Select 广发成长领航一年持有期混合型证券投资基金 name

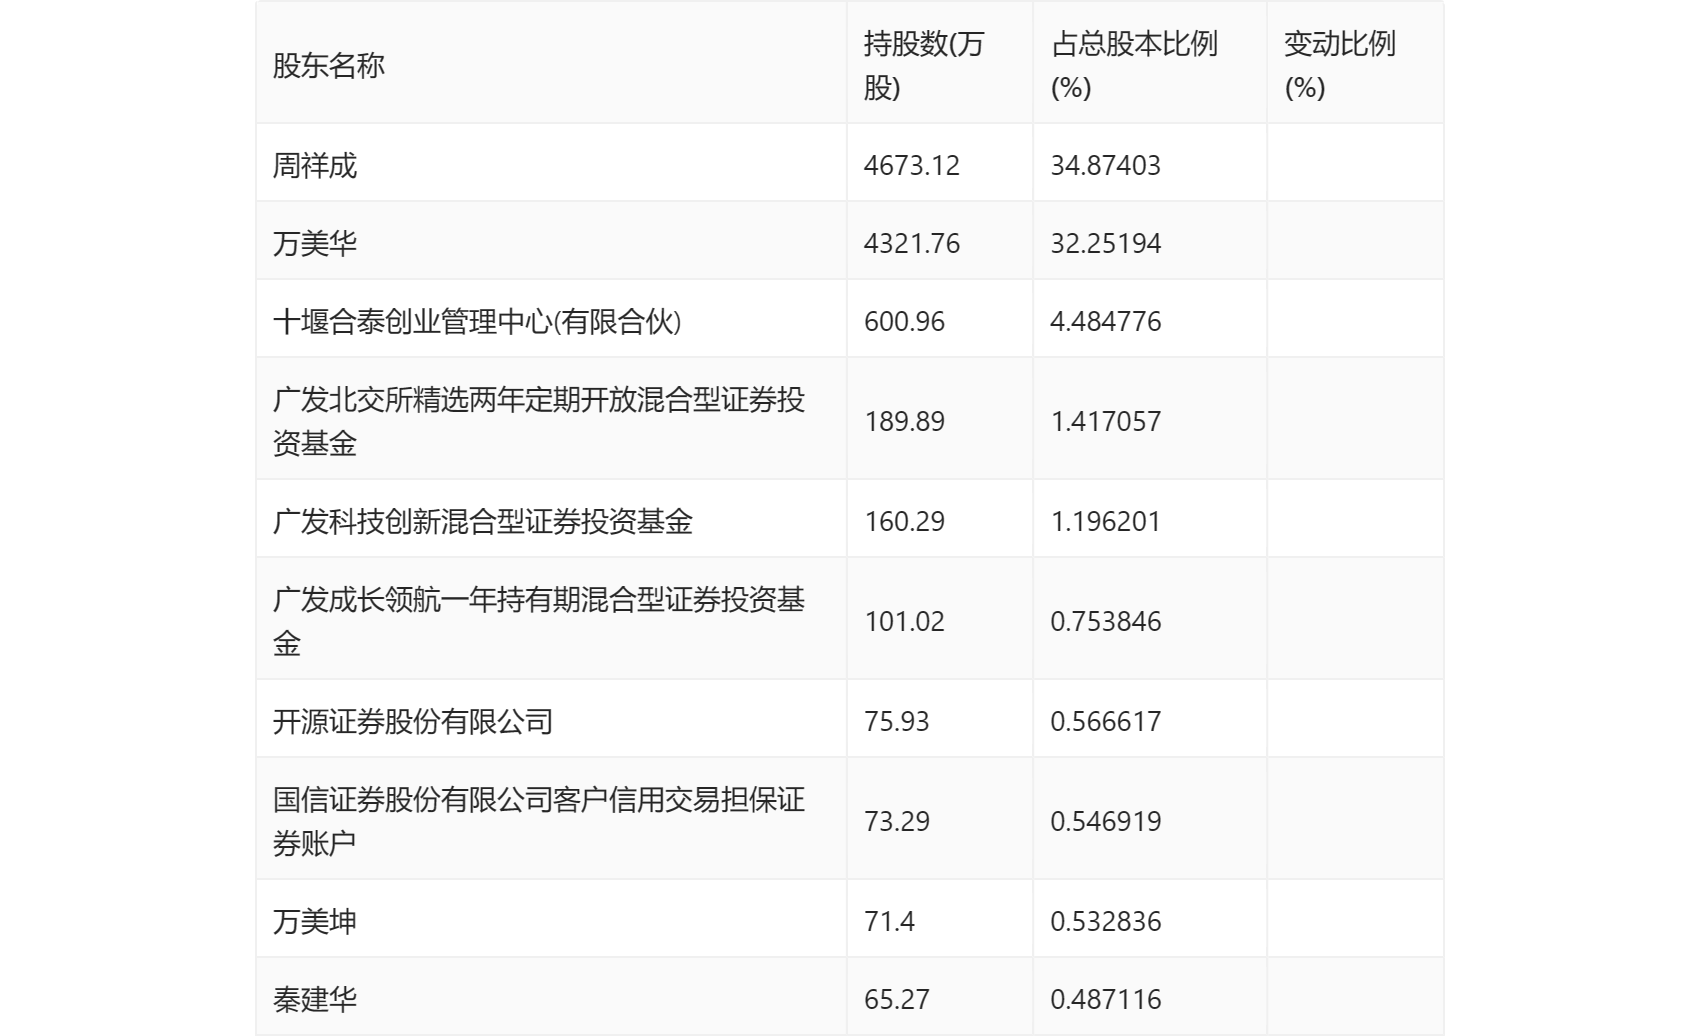click(539, 621)
